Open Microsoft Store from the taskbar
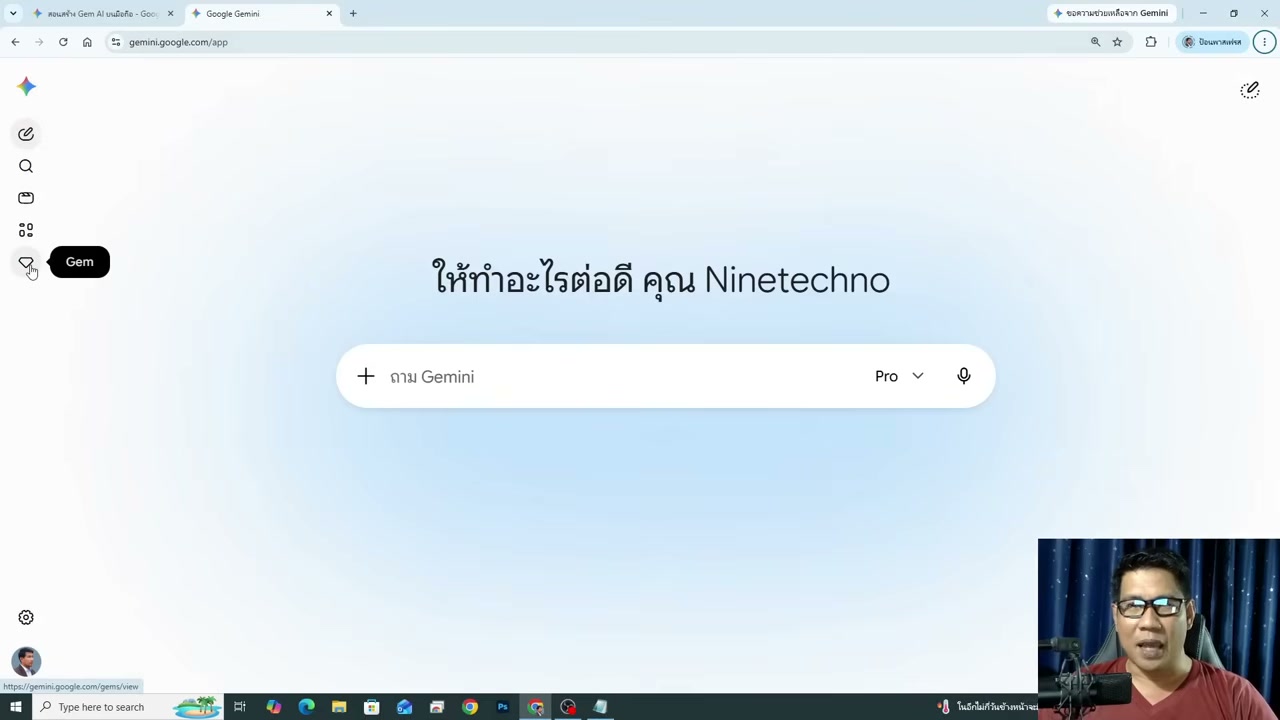The image size is (1280, 720). (x=372, y=707)
